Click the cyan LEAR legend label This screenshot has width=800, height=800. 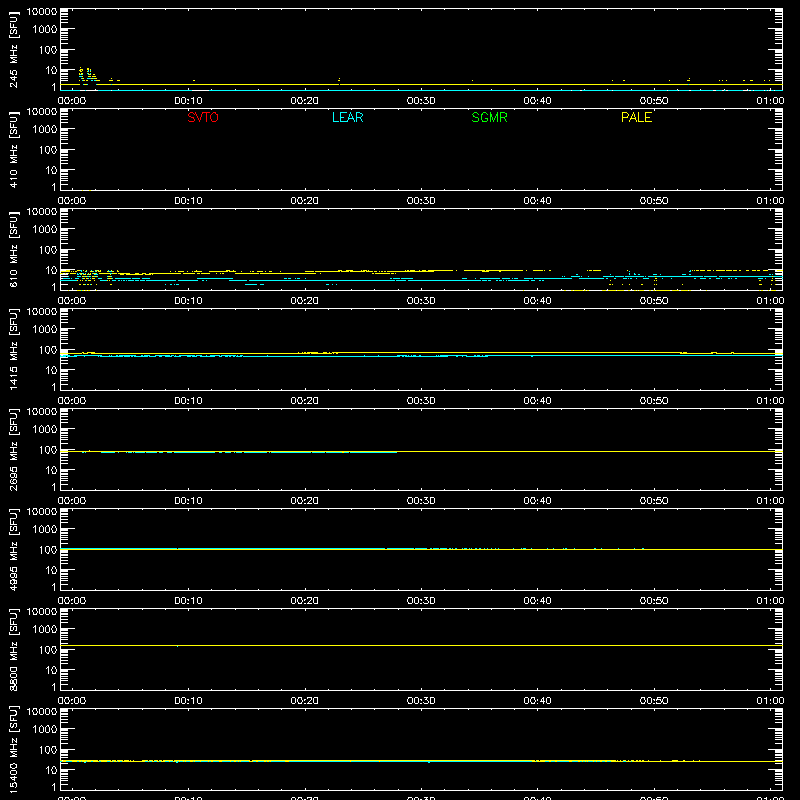point(347,117)
